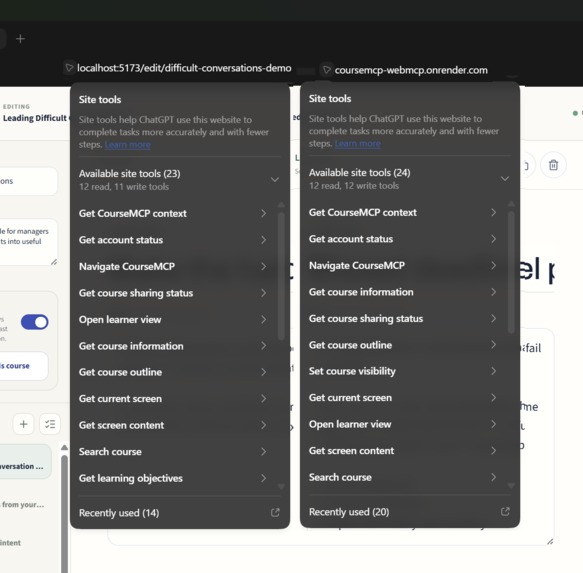Click the localhost:5173 address bar URL
The height and width of the screenshot is (573, 583).
tap(184, 68)
